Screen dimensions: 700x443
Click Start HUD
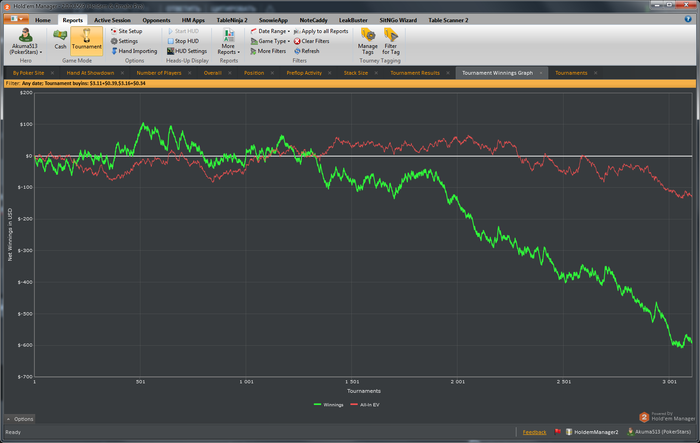[183, 31]
